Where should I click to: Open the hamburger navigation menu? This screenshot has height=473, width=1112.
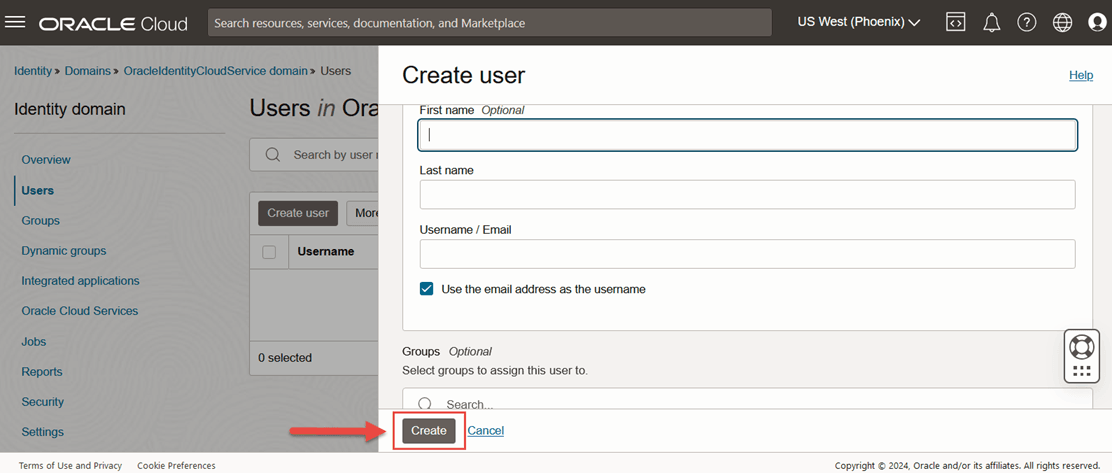[x=15, y=22]
